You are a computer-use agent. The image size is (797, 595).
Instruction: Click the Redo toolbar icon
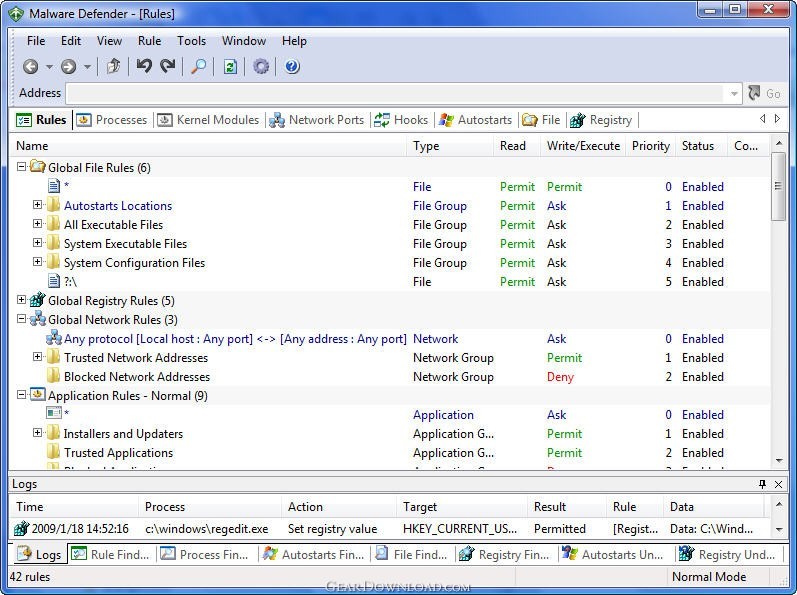click(168, 66)
